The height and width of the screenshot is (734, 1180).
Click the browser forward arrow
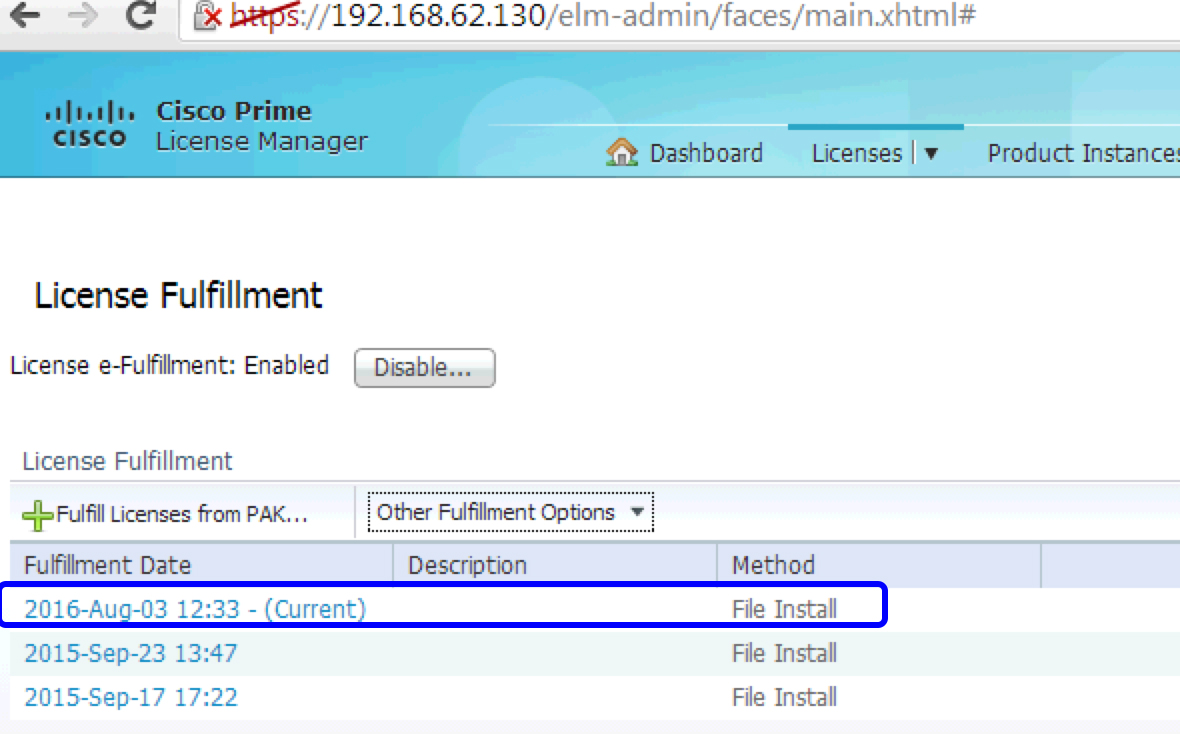[x=82, y=15]
